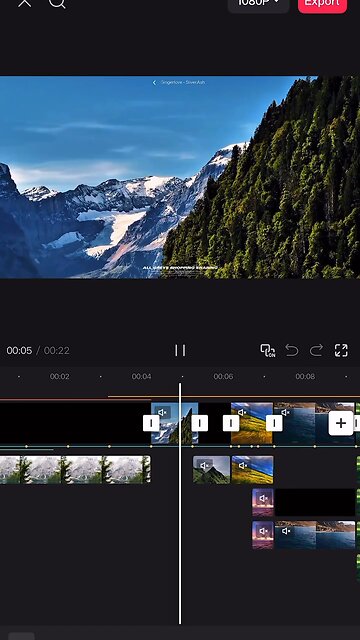
Task: Open the 1080P resolution dropdown
Action: click(258, 4)
